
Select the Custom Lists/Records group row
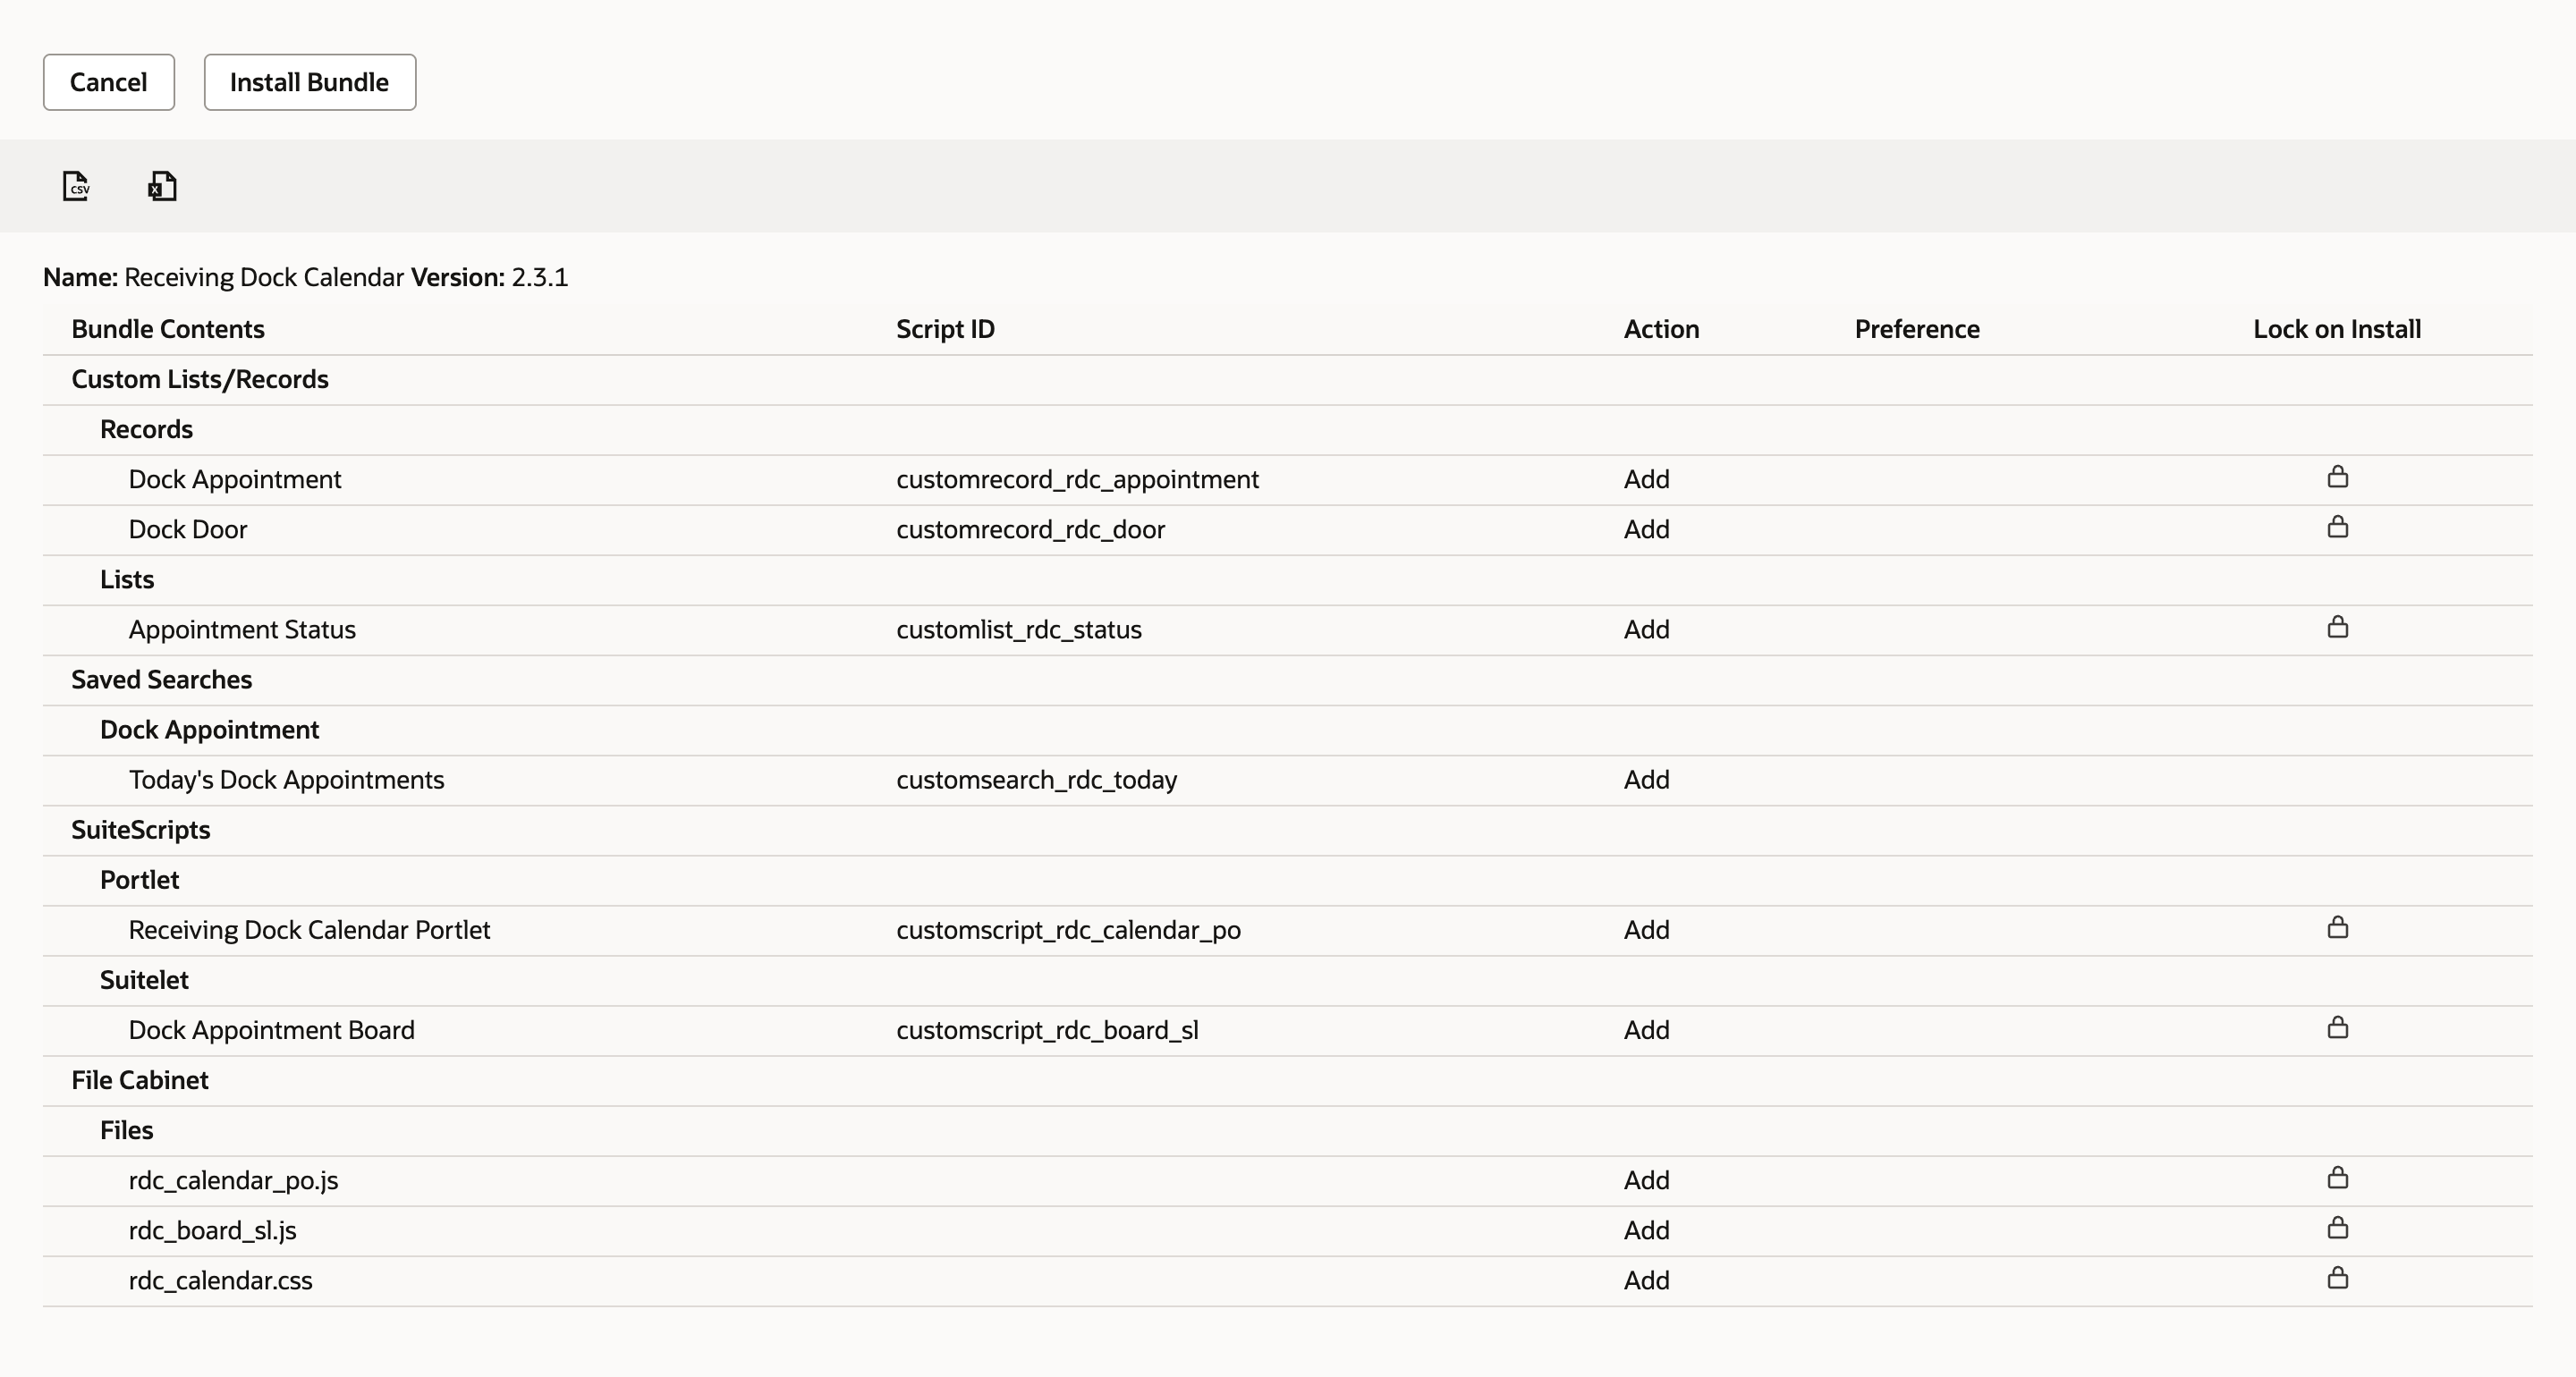[1288, 380]
